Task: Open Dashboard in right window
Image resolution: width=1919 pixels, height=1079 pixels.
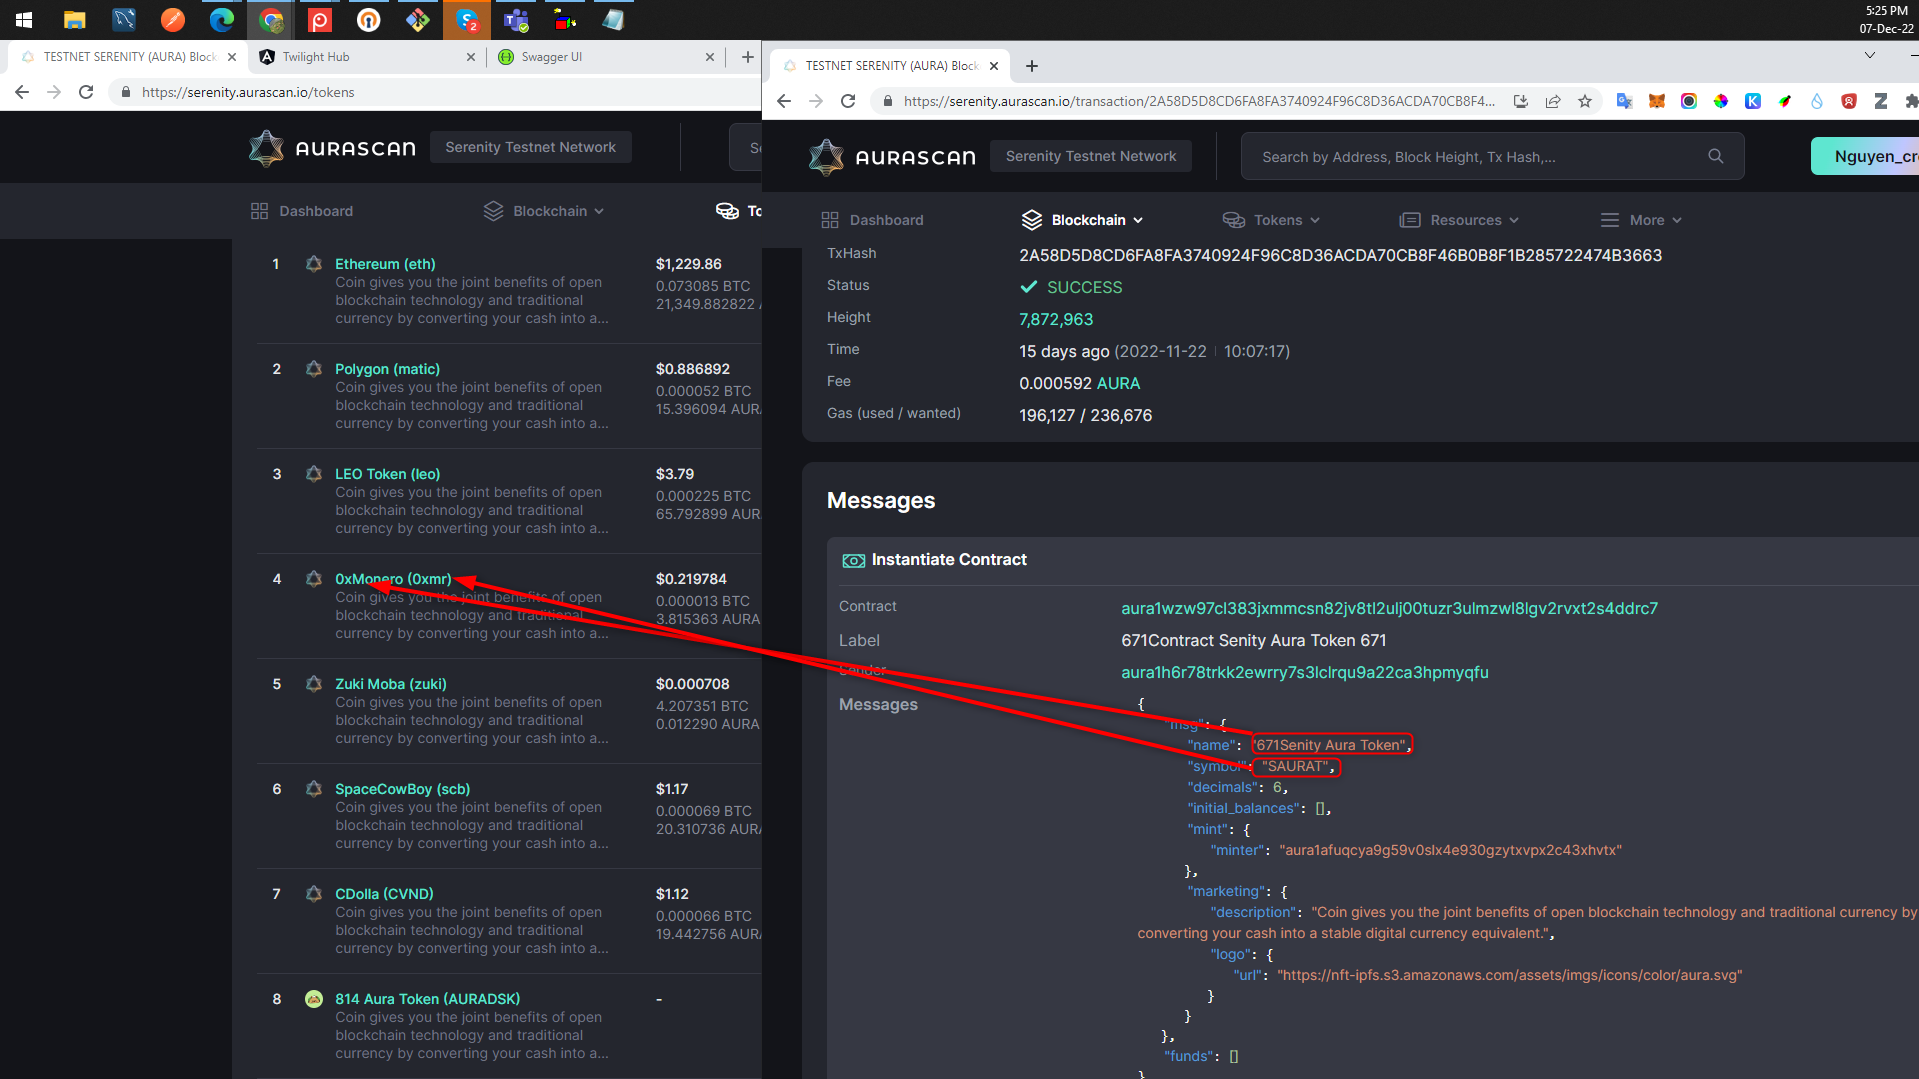Action: (872, 220)
